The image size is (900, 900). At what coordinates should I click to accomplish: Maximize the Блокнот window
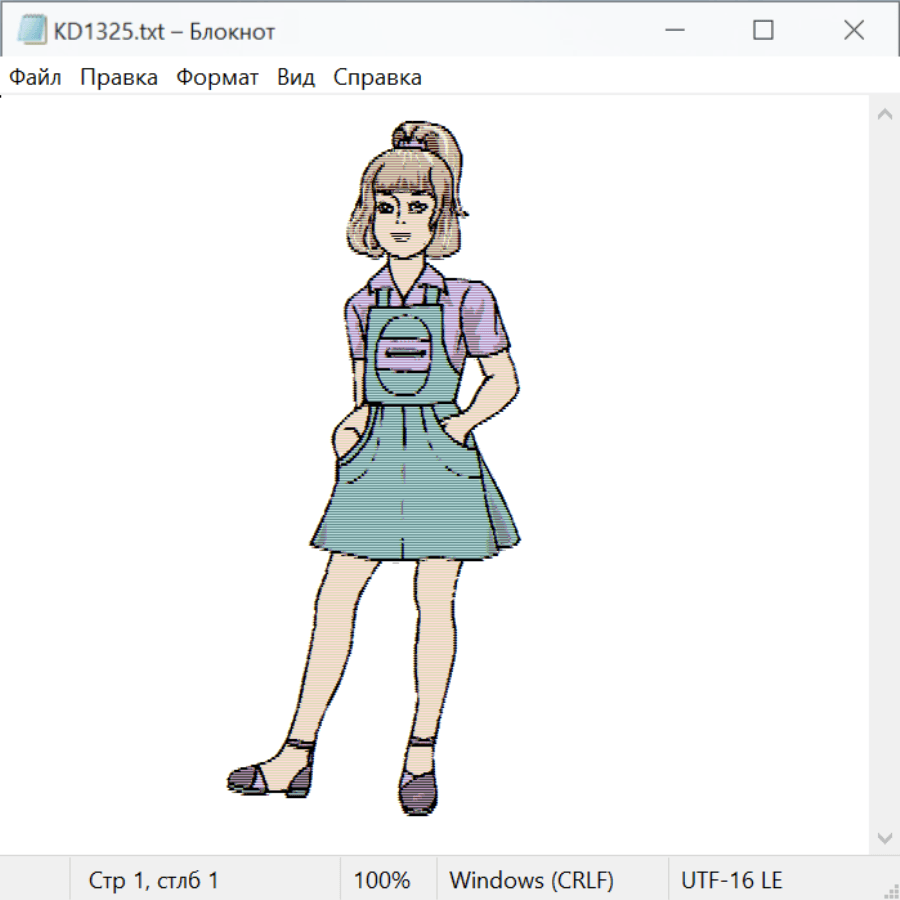pyautogui.click(x=763, y=31)
